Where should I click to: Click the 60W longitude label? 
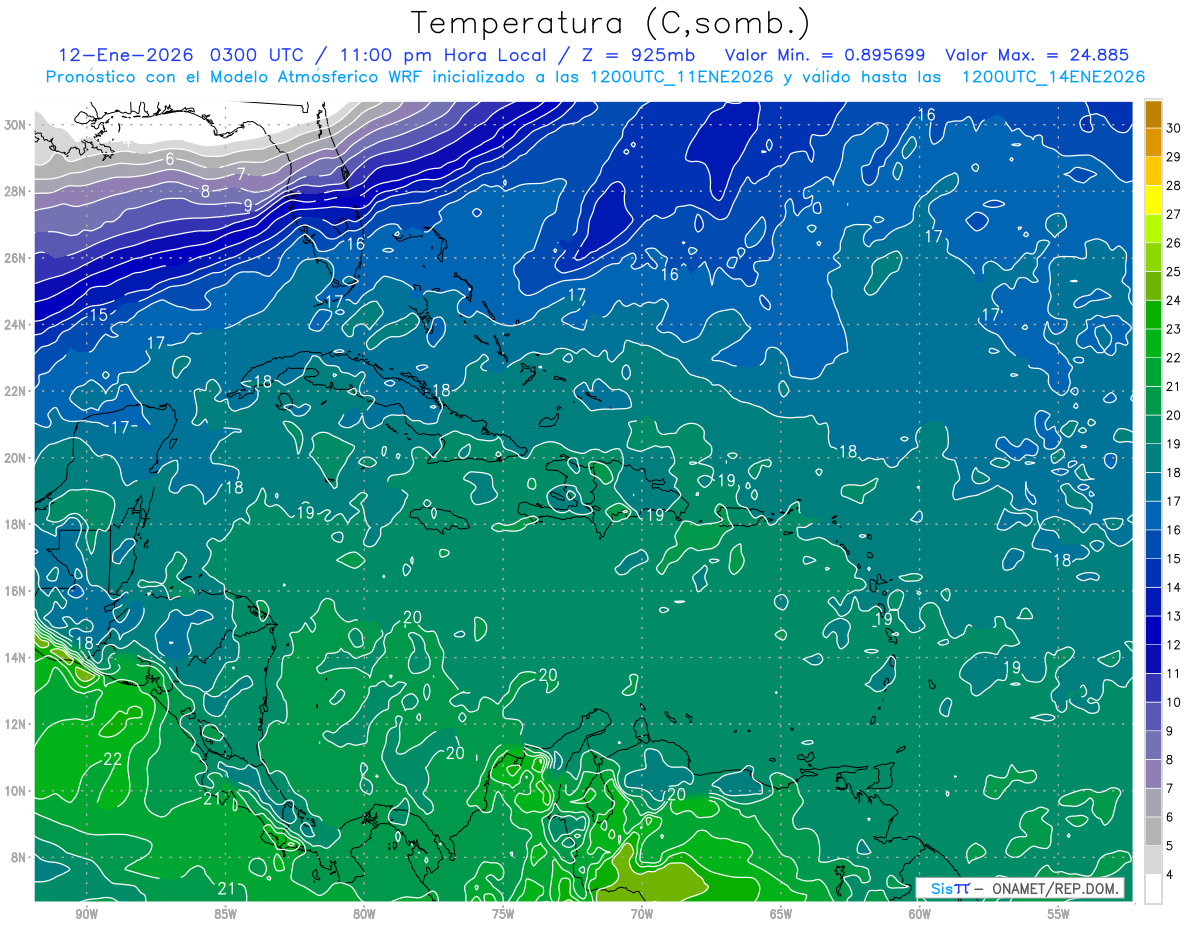(x=920, y=914)
